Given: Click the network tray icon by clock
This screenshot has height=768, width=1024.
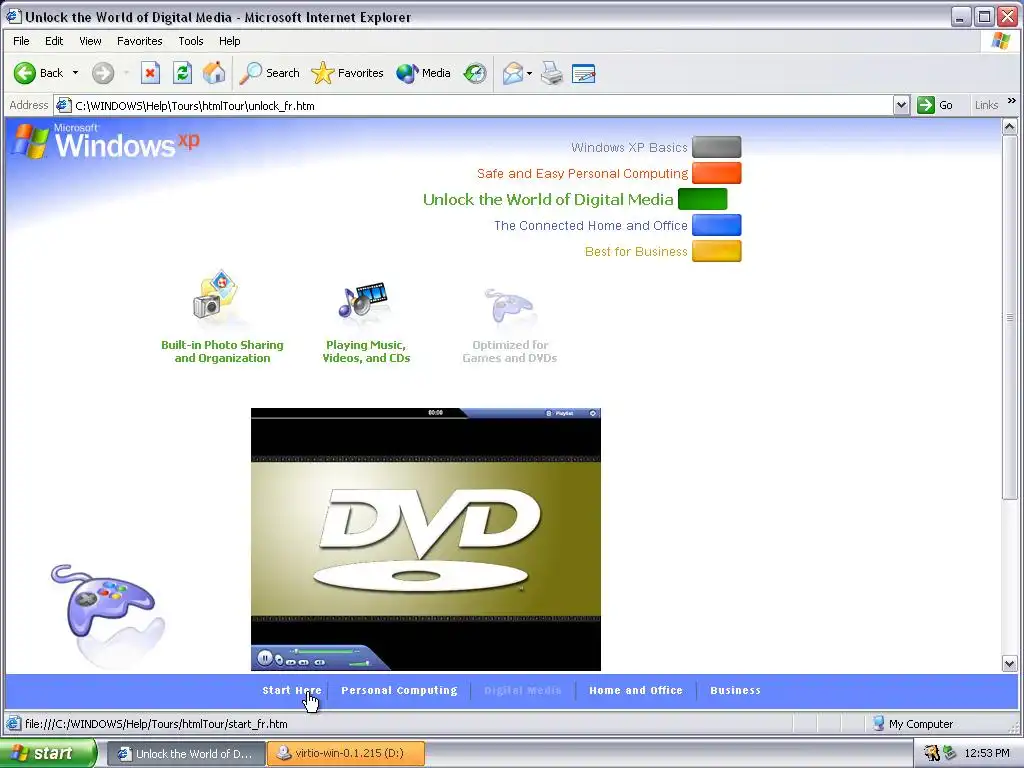Looking at the screenshot, I should [950, 753].
